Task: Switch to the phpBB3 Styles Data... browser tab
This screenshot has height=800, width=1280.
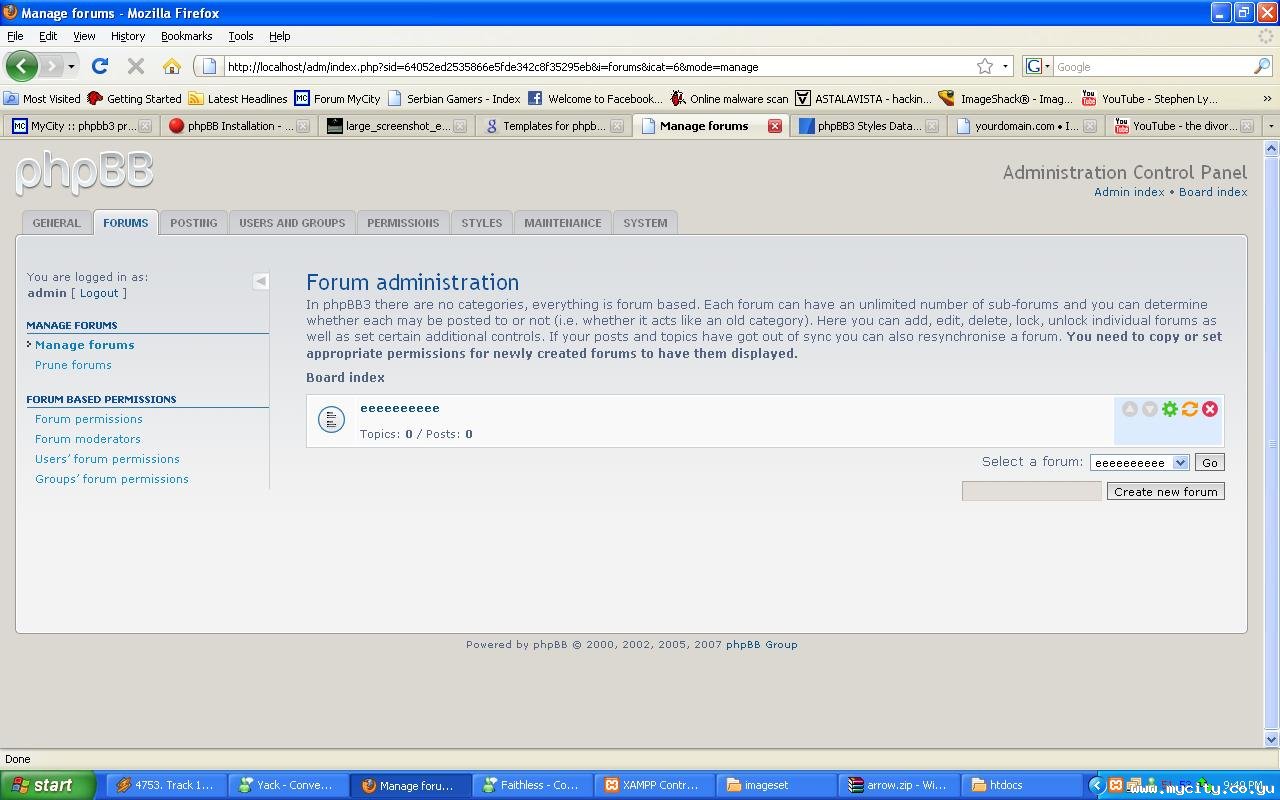Action: click(868, 126)
